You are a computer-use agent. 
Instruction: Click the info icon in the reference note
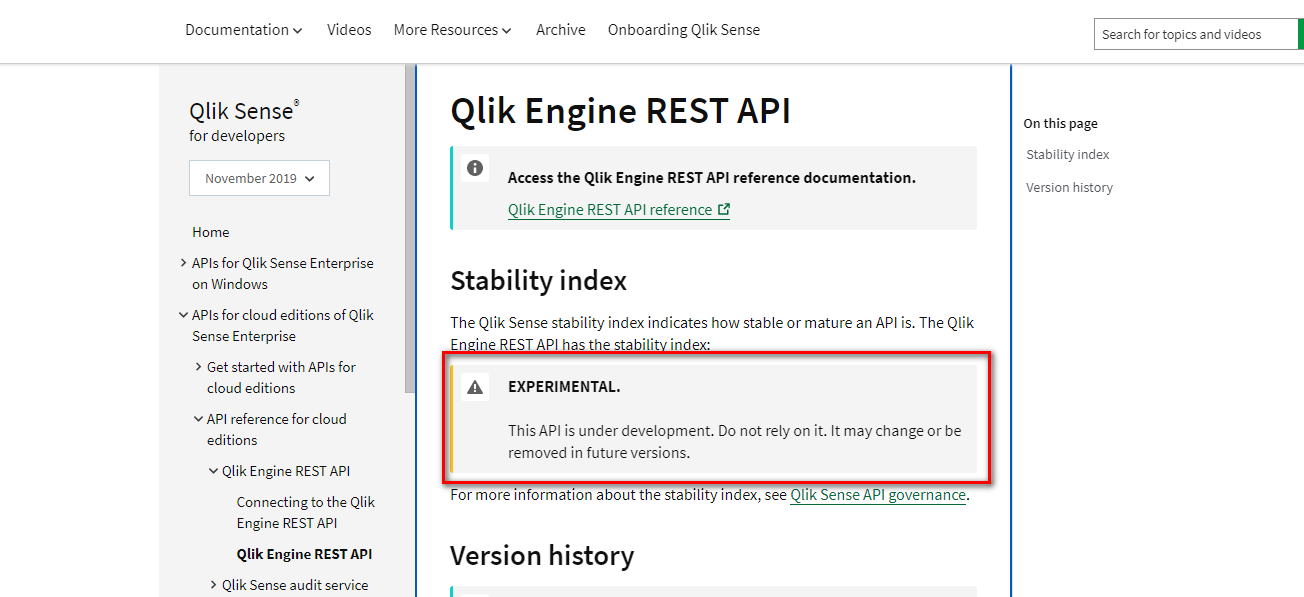[475, 168]
